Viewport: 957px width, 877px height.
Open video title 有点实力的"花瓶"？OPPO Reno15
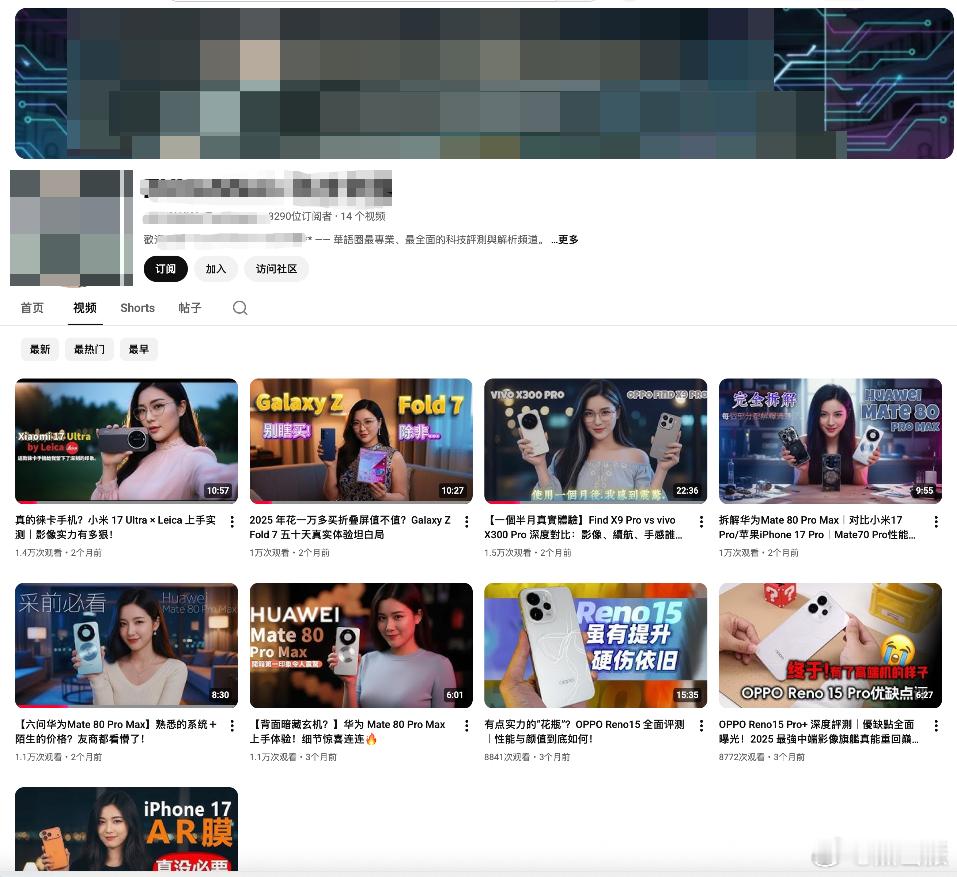coord(585,732)
